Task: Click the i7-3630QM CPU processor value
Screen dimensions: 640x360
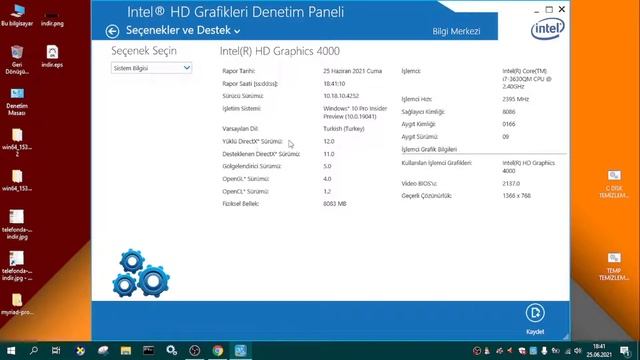Action: tap(527, 79)
